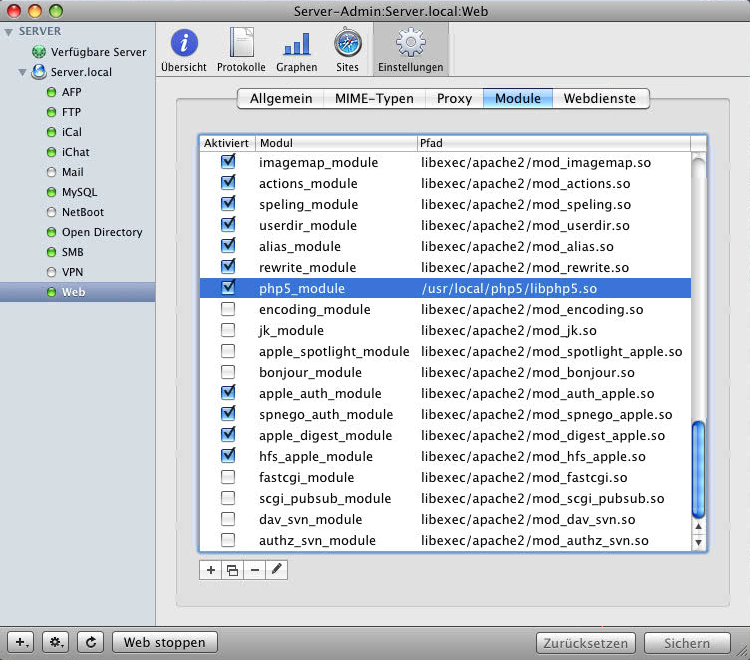
Task: Collapse the Server.local tree node
Action: [23, 72]
